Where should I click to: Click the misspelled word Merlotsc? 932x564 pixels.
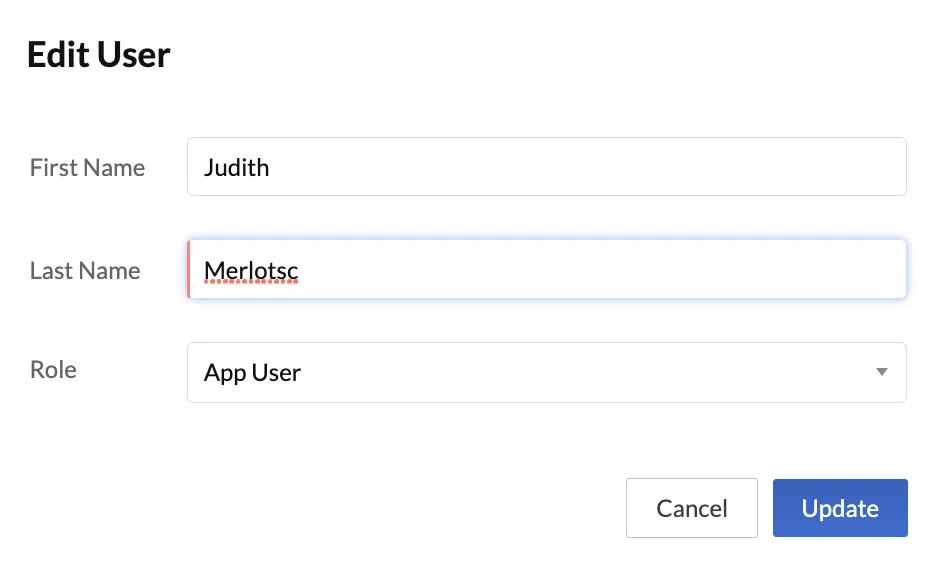pos(251,271)
